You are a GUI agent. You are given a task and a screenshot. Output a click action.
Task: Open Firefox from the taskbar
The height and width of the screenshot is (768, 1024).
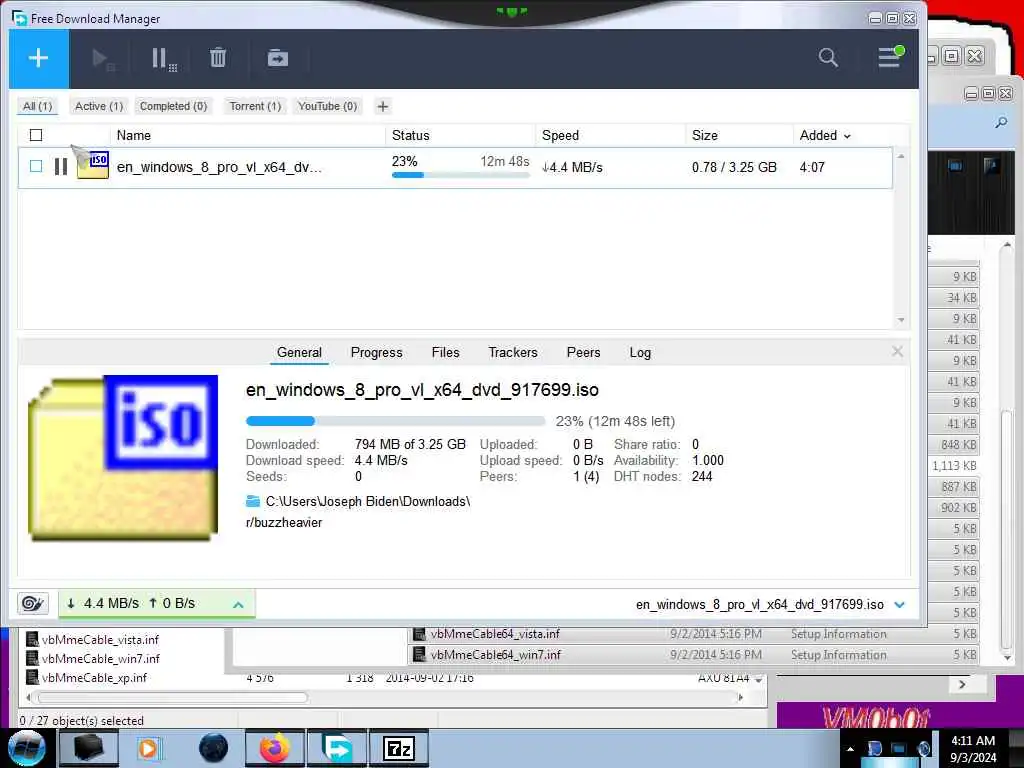pyautogui.click(x=275, y=748)
